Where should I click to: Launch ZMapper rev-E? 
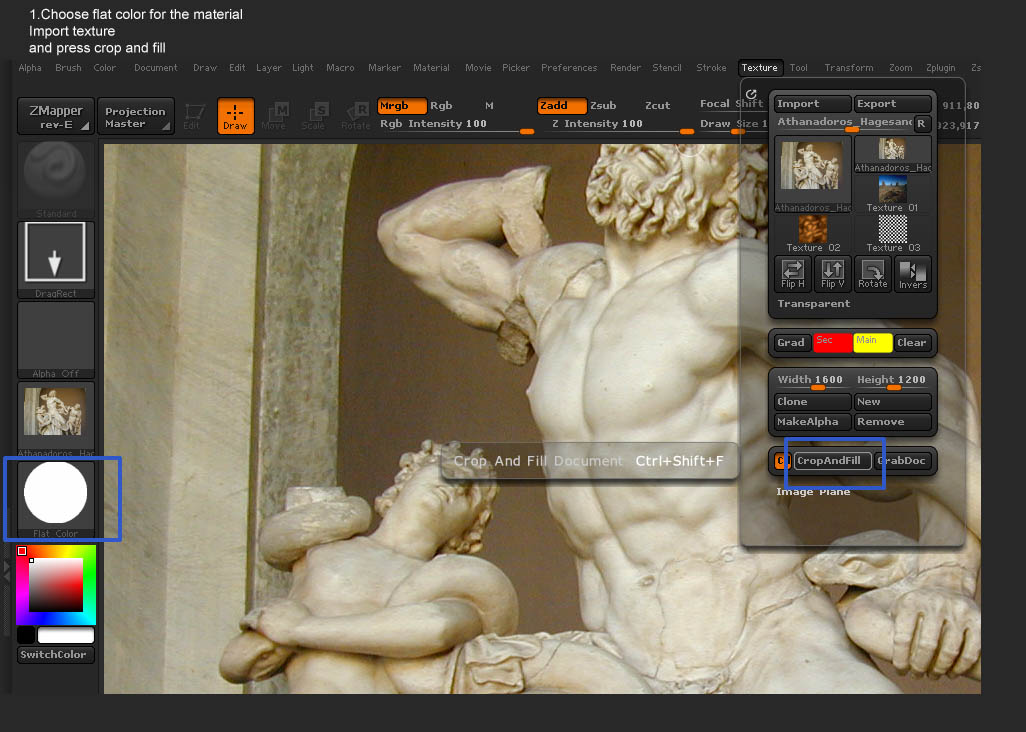coord(56,116)
